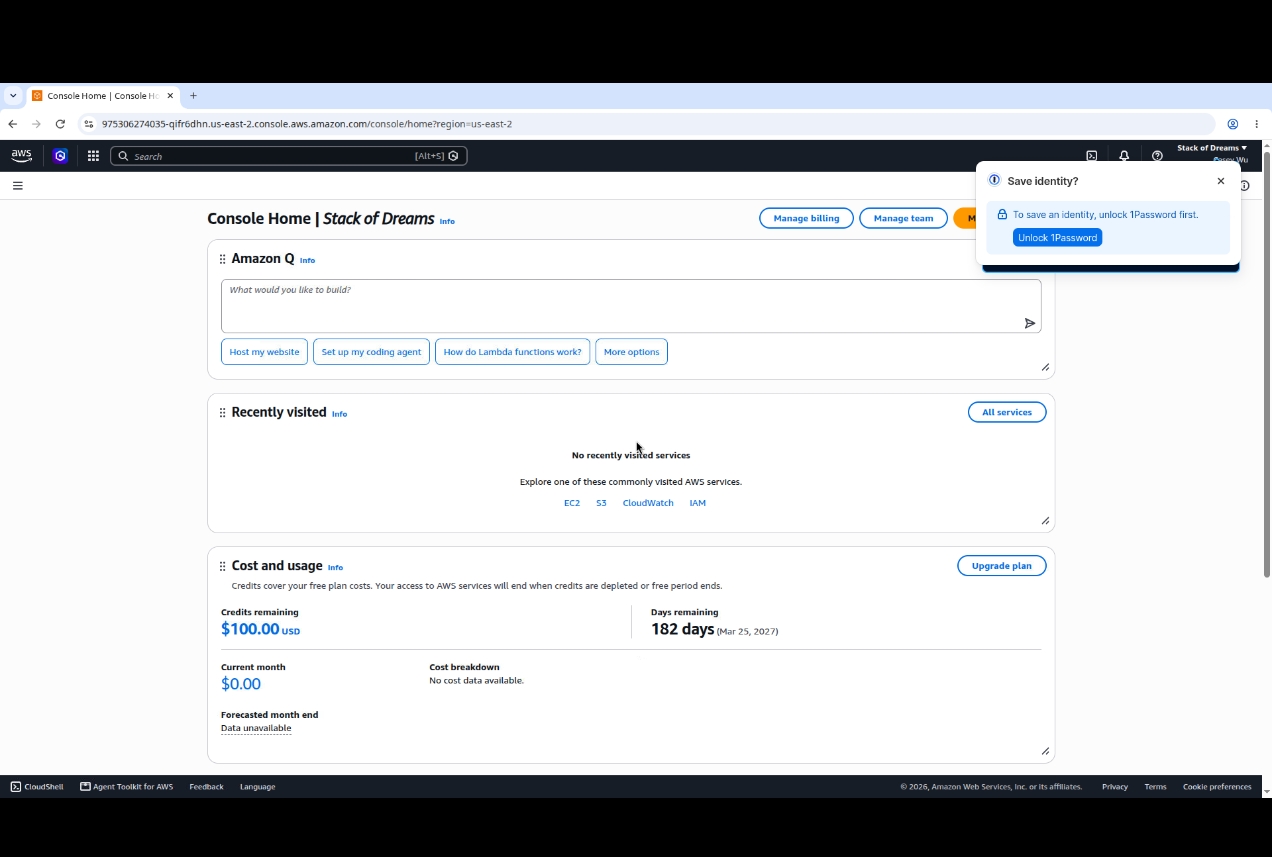Open the Chrome profile icon

point(1233,124)
